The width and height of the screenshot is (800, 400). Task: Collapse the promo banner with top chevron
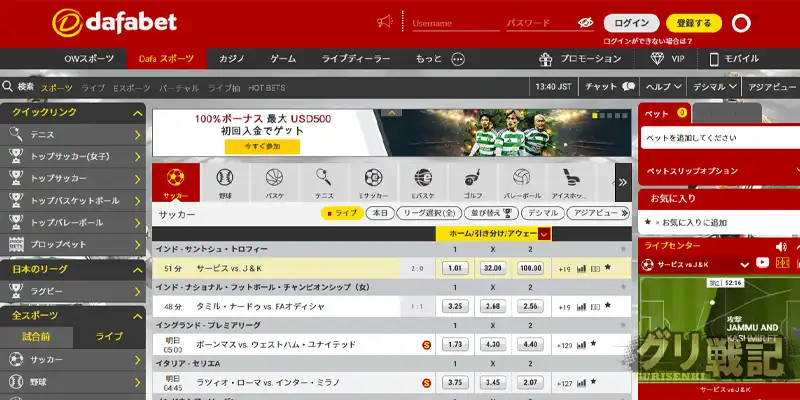[x=391, y=113]
